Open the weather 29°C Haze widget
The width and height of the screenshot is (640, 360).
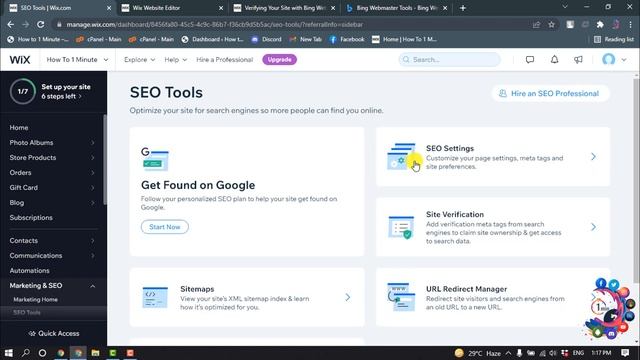(x=478, y=353)
